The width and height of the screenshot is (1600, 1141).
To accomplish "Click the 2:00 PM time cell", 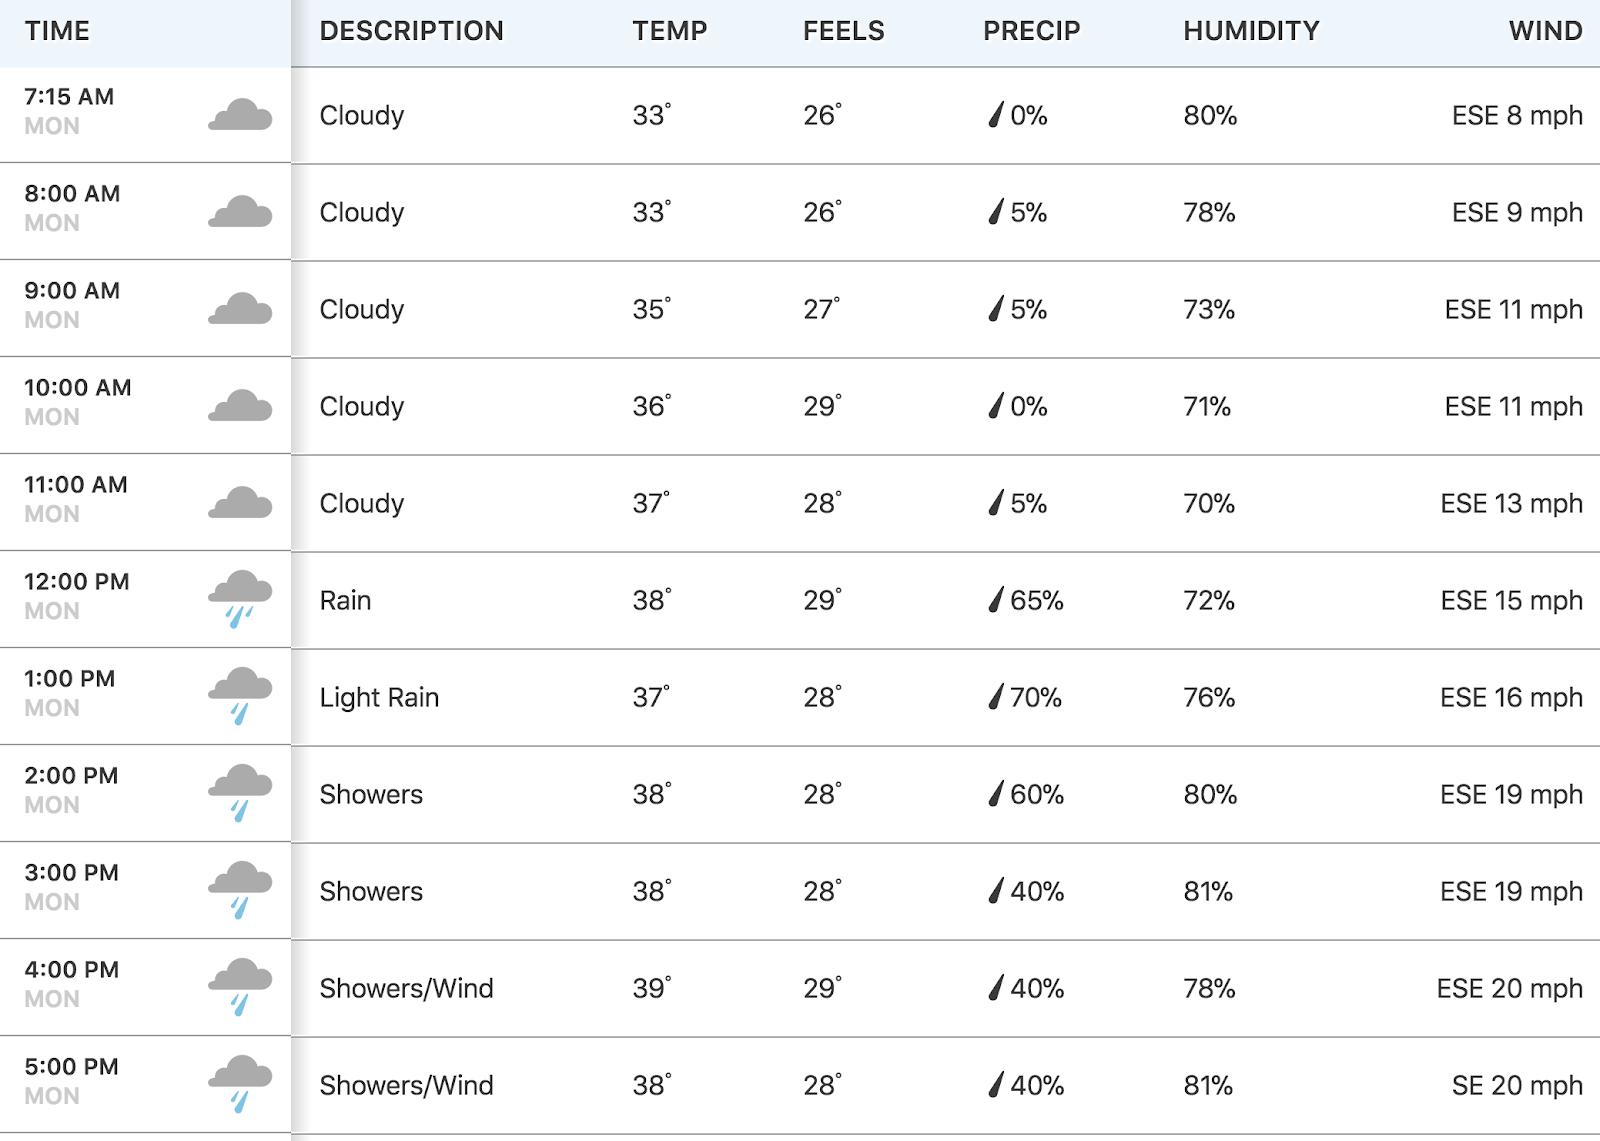I will 145,794.
